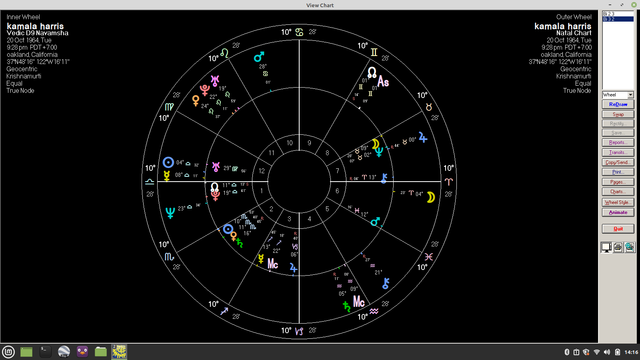Screen dimensions: 640x360
Task: Click the outer wheel Mc point
Action: (359, 302)
